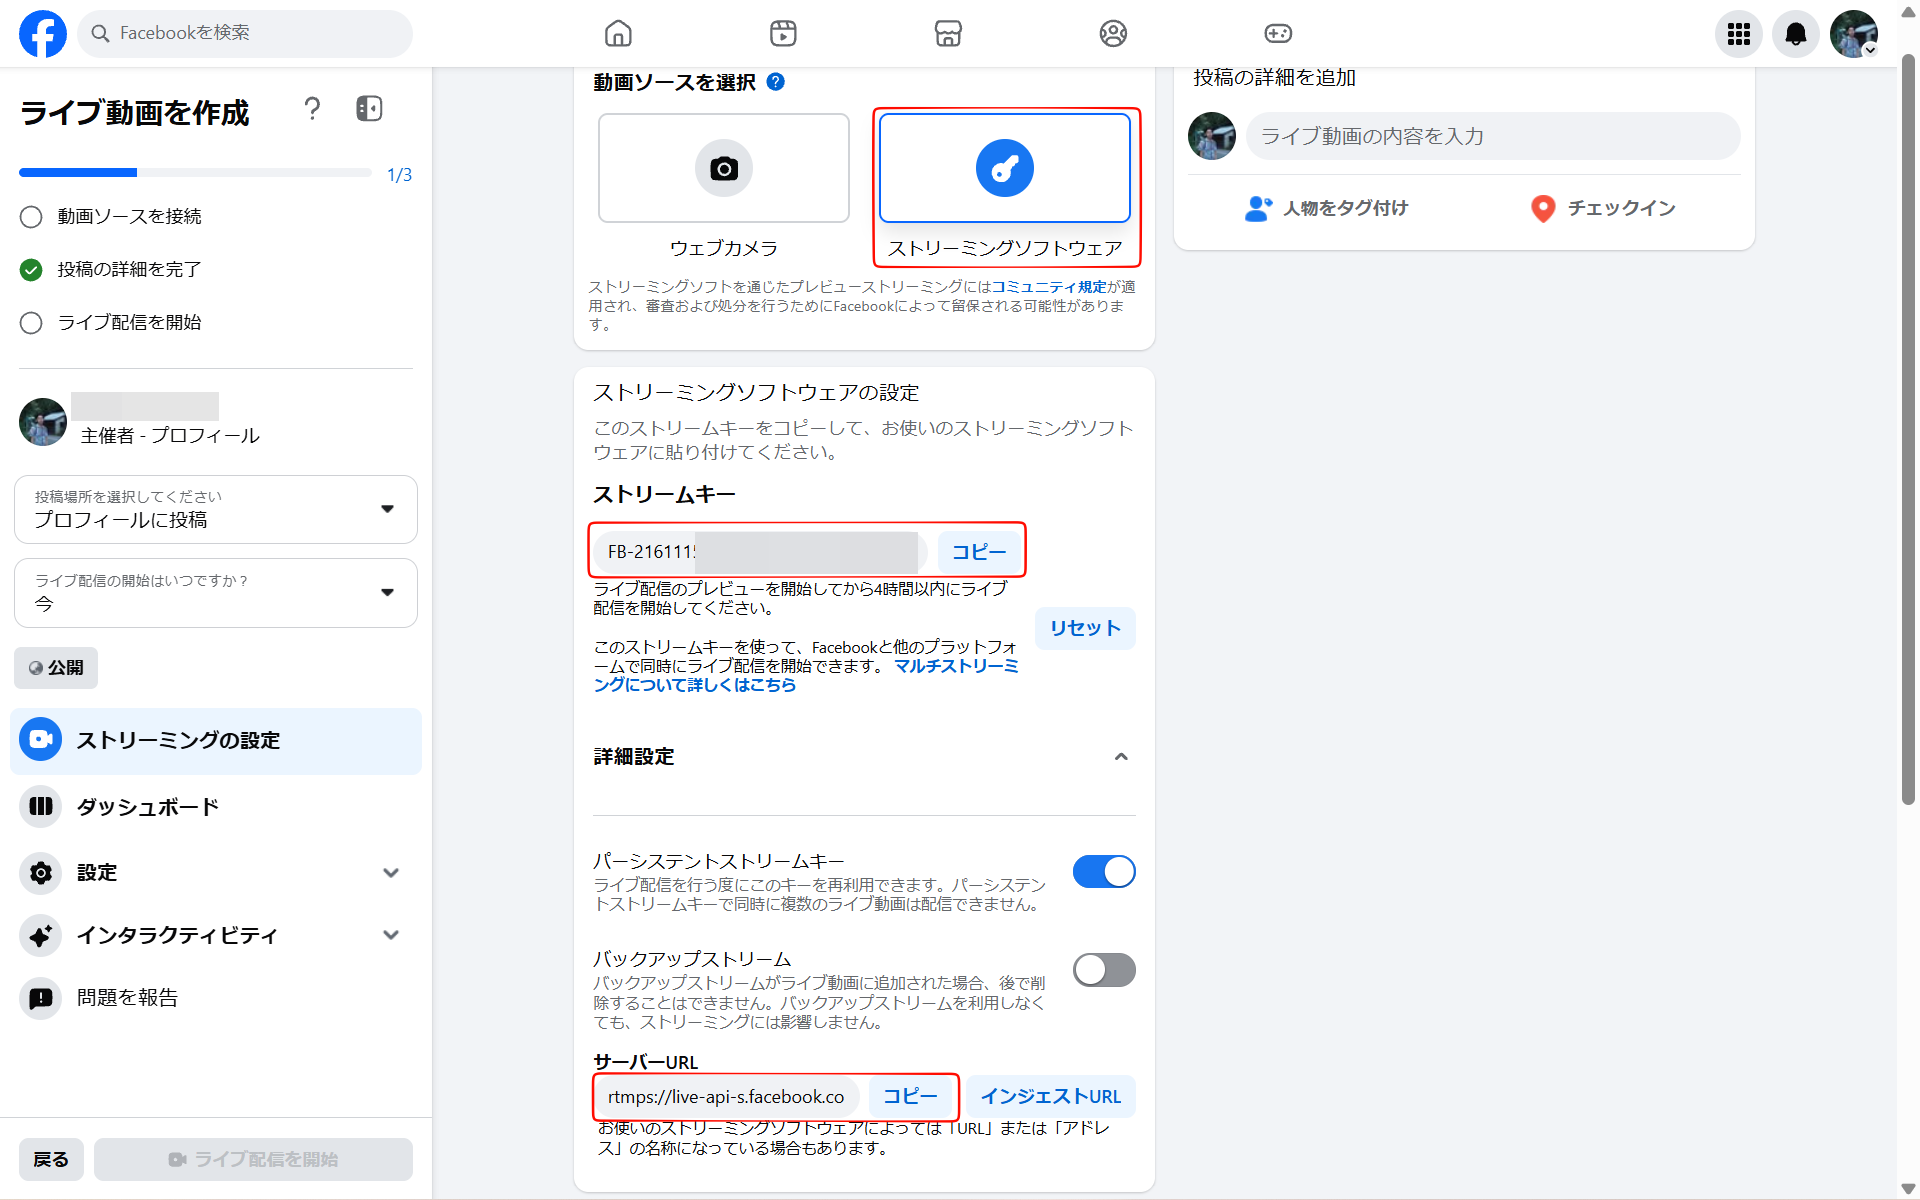Screen dimensions: 1920x1200
Task: Open the menu grid icon
Action: (1739, 34)
